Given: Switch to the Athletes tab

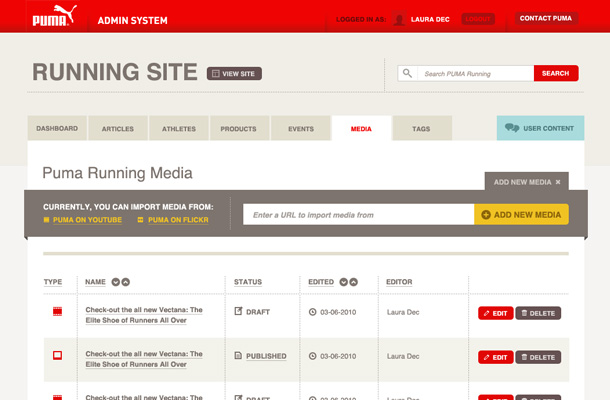Looking at the screenshot, I should 179,128.
